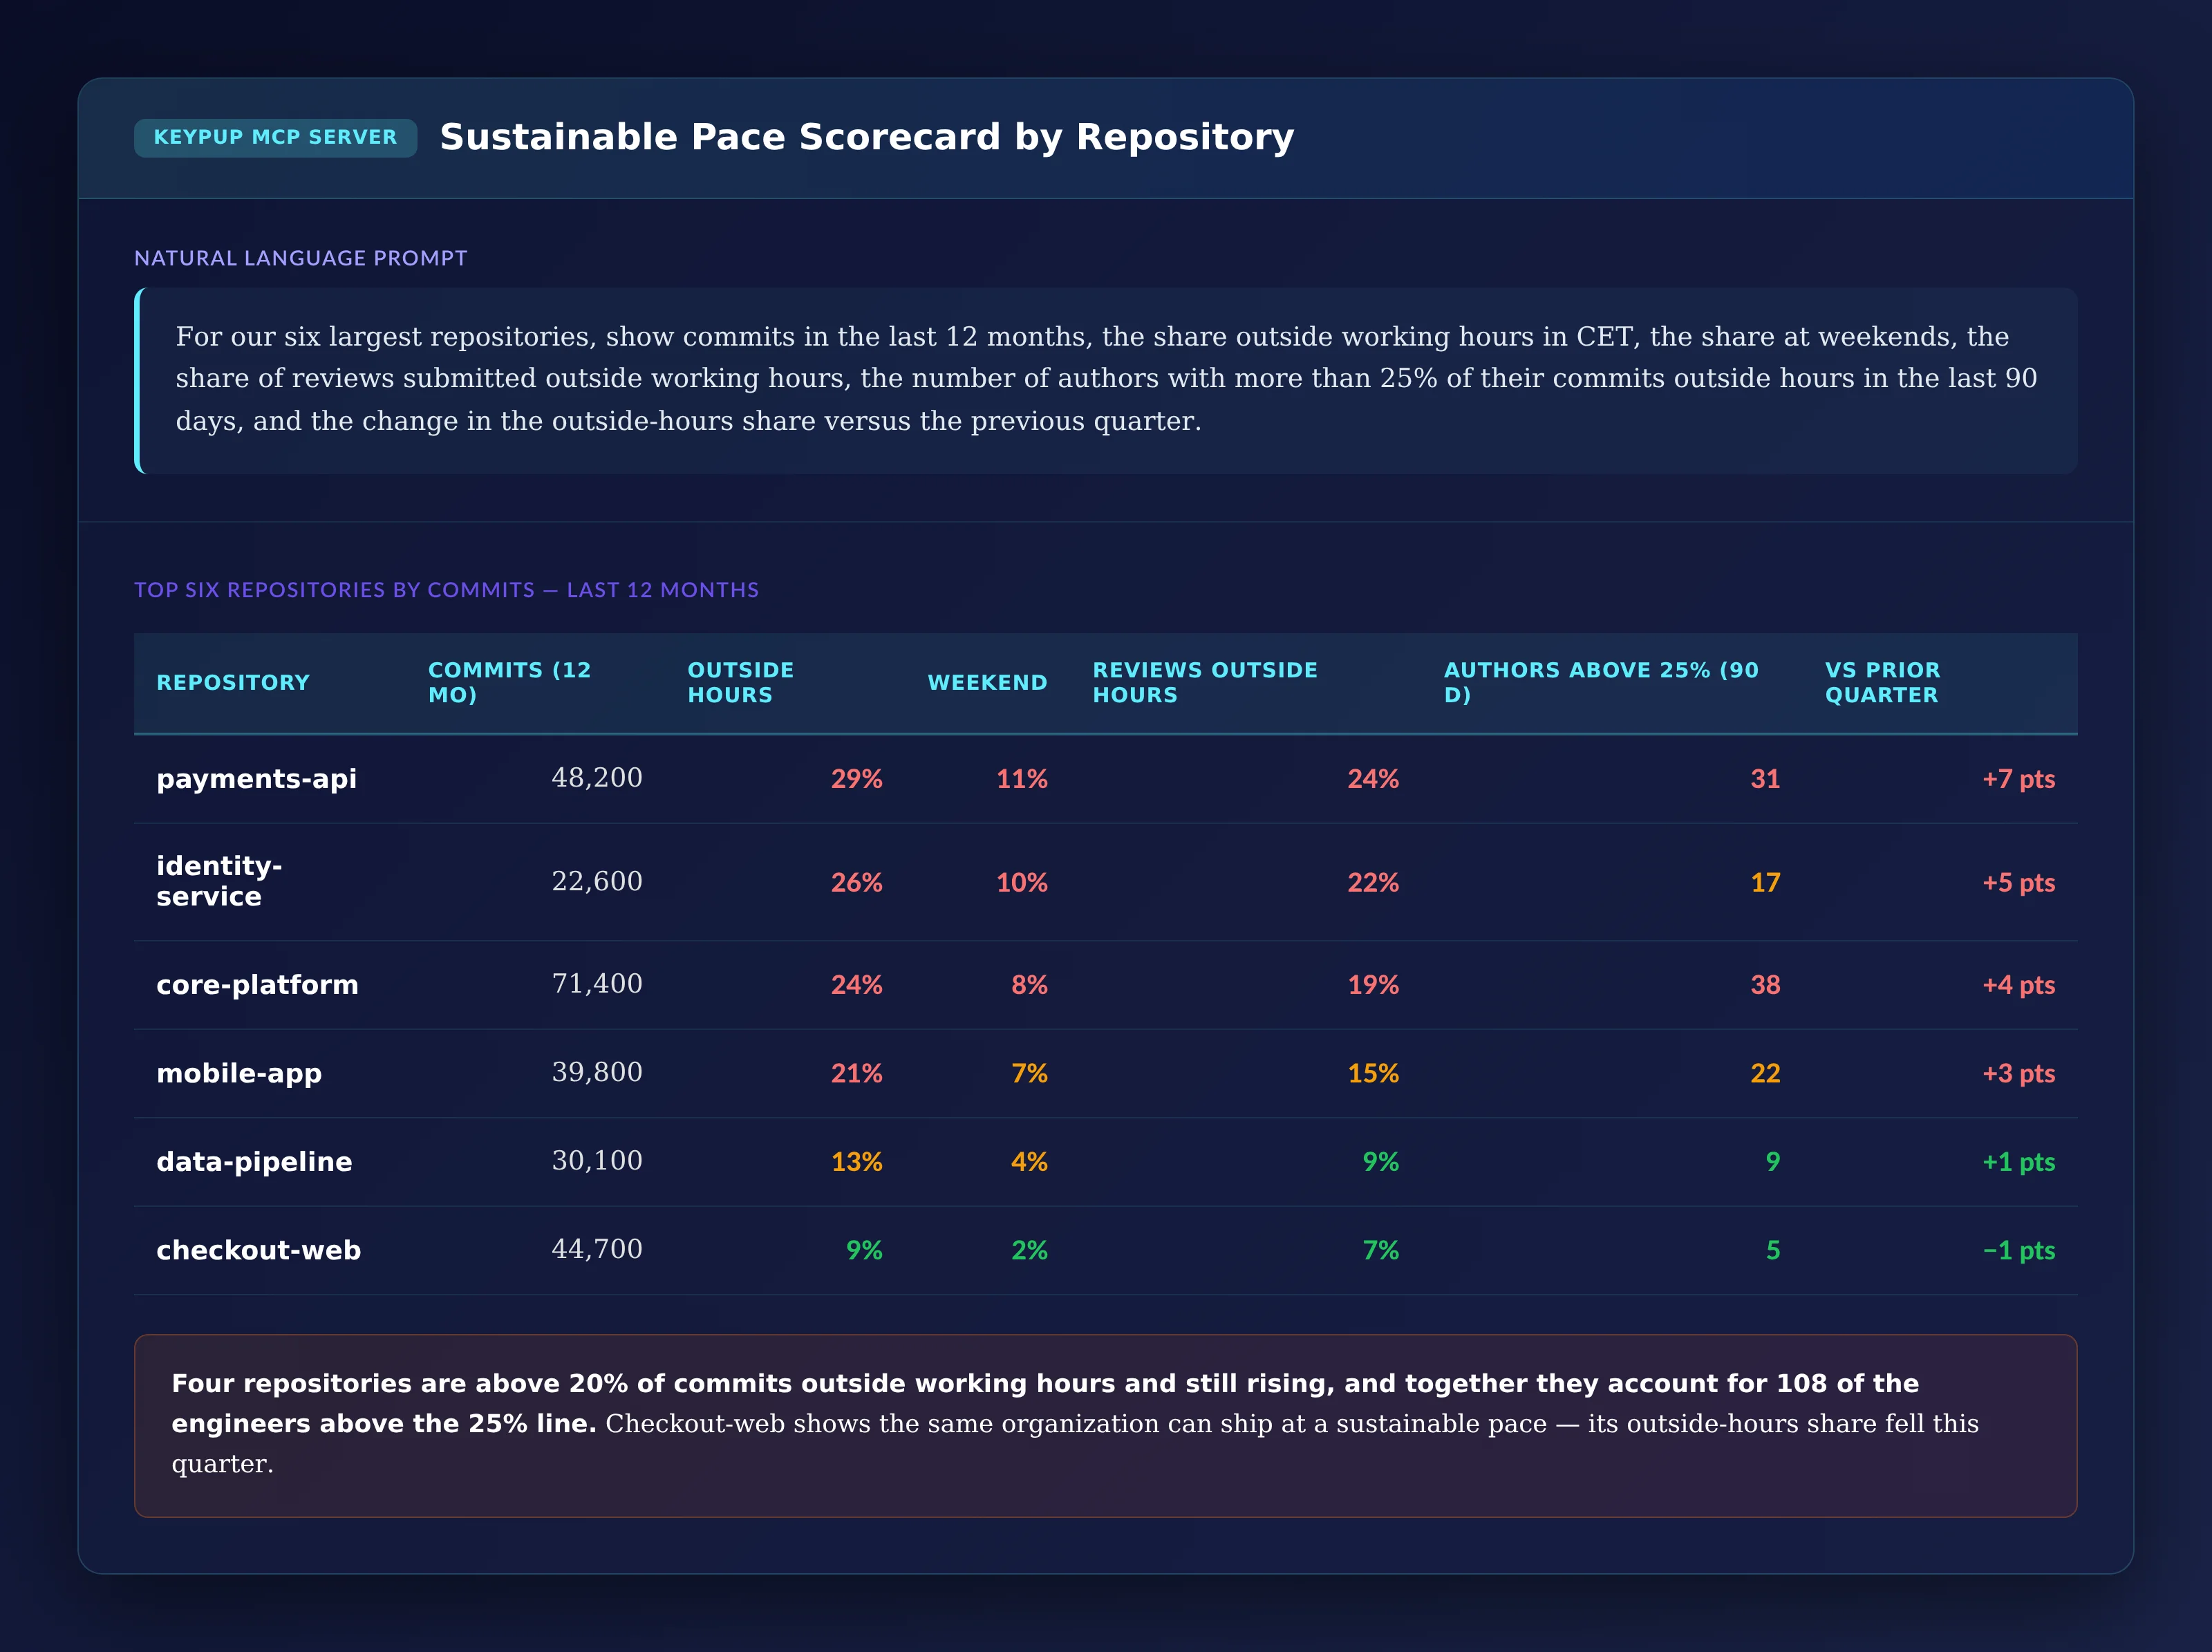
Task: Select the checkout-web repository name
Action: click(x=258, y=1250)
